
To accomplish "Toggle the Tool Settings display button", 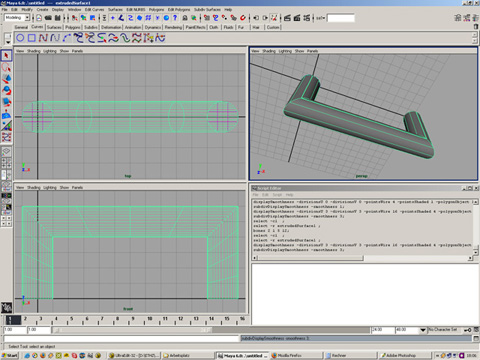I will 467,18.
